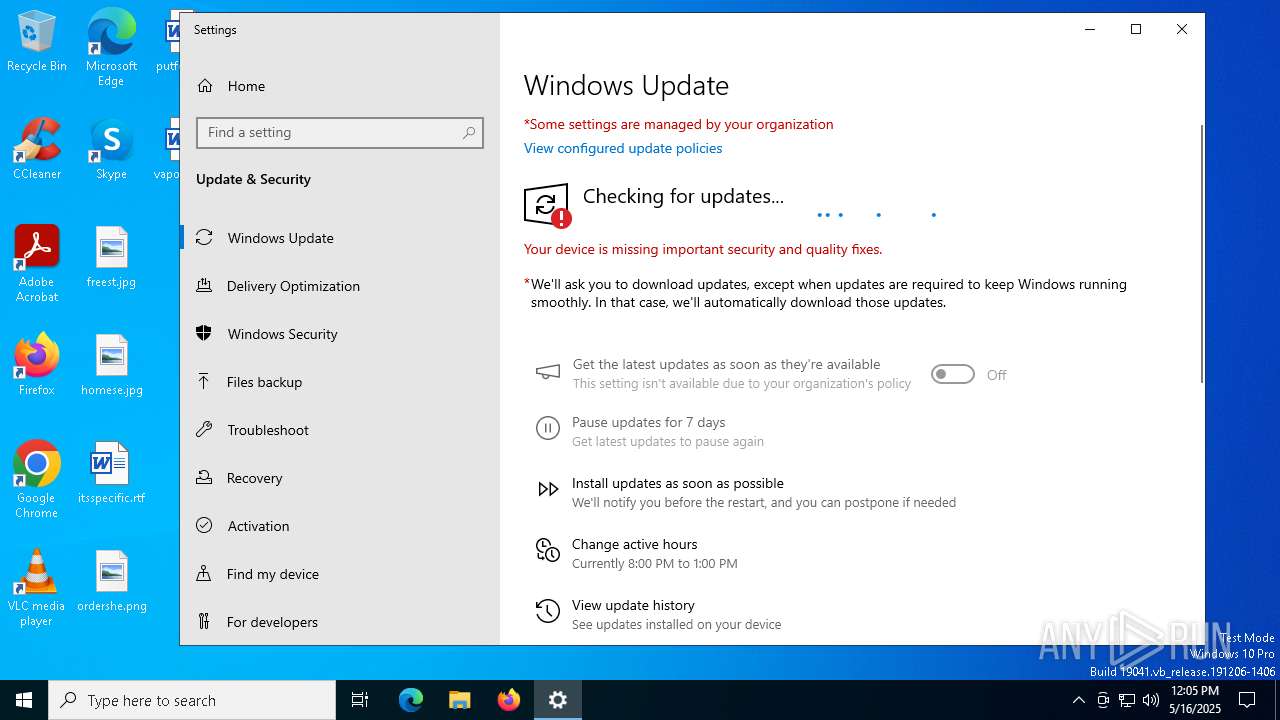The height and width of the screenshot is (720, 1280).
Task: Open Windows Security shield entry
Action: 340,334
